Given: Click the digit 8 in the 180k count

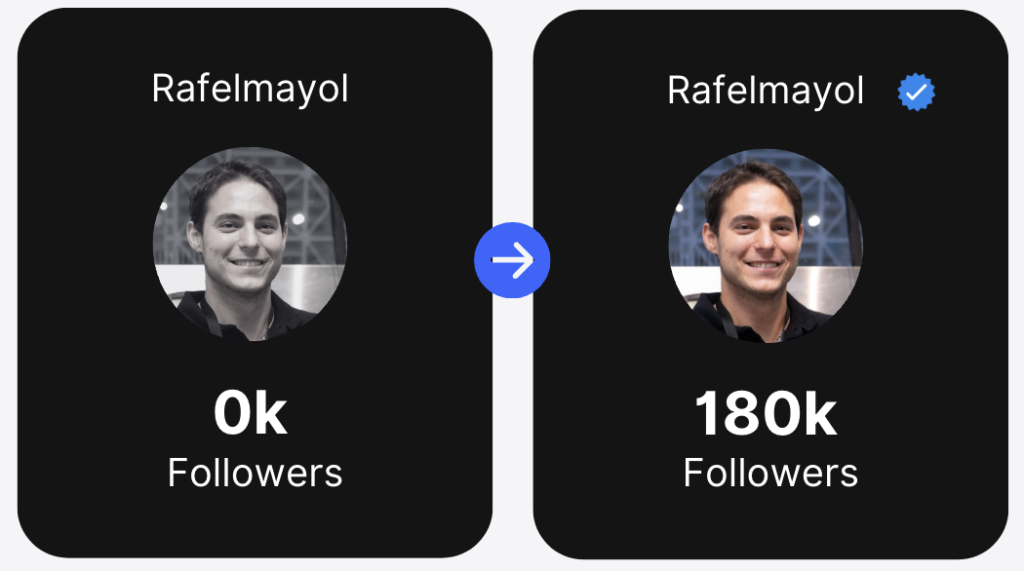Looking at the screenshot, I should pyautogui.click(x=743, y=413).
